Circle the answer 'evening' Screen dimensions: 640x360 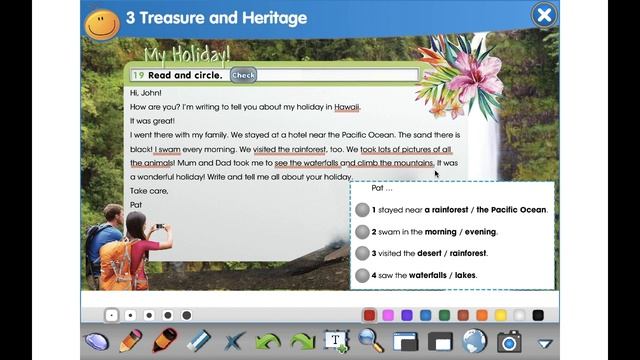(480, 232)
